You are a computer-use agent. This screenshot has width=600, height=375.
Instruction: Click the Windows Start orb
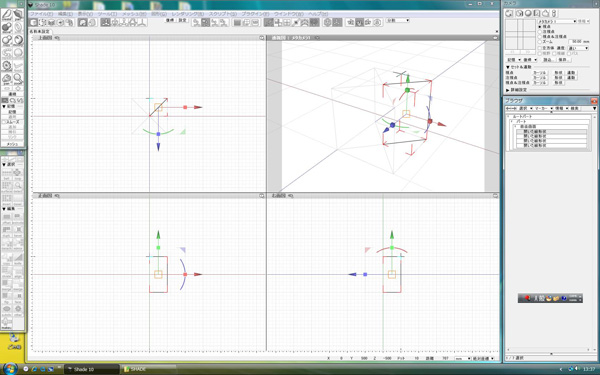point(10,368)
